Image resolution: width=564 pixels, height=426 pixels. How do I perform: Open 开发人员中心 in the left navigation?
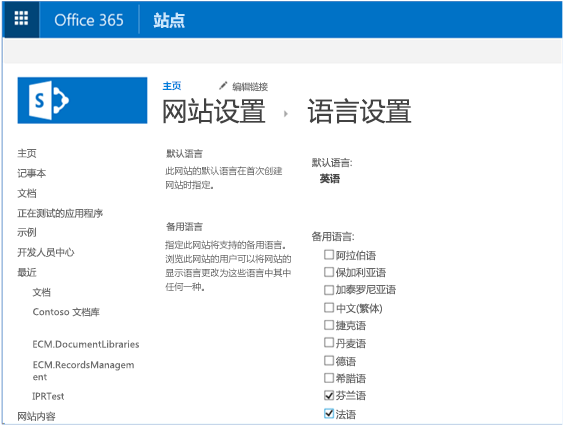tap(46, 252)
